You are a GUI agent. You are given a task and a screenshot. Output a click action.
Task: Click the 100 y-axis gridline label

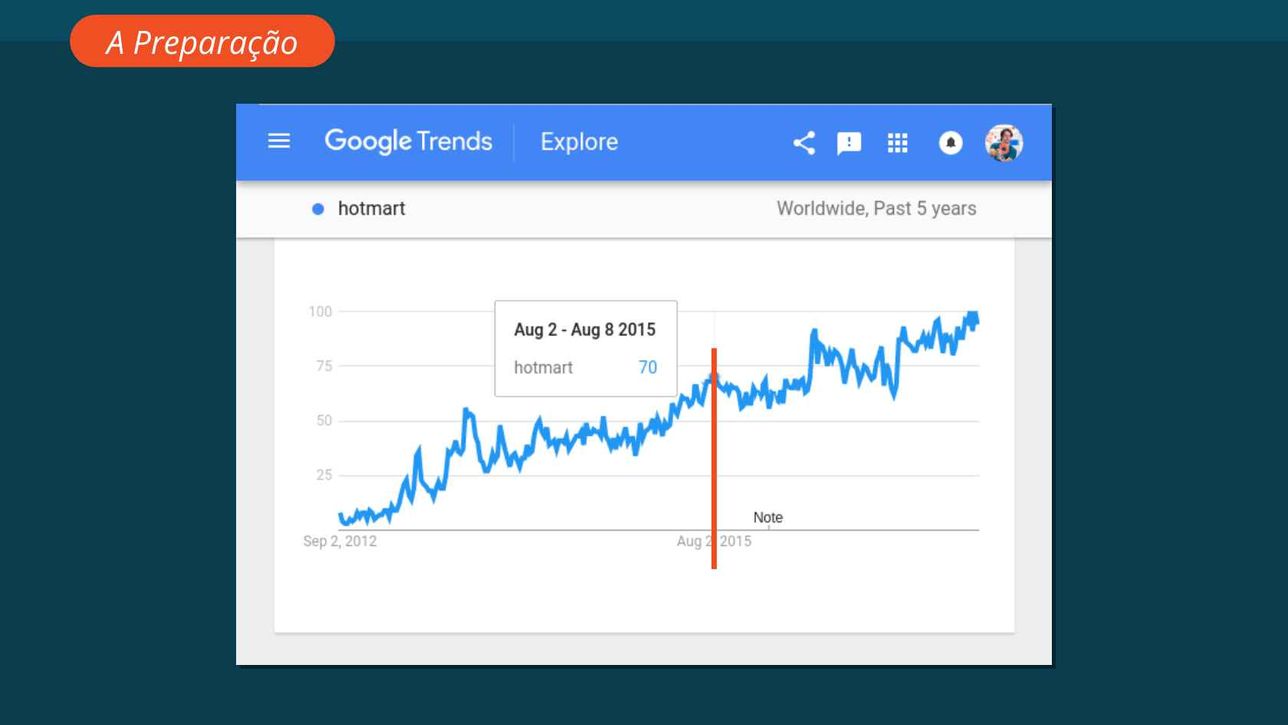(x=320, y=312)
